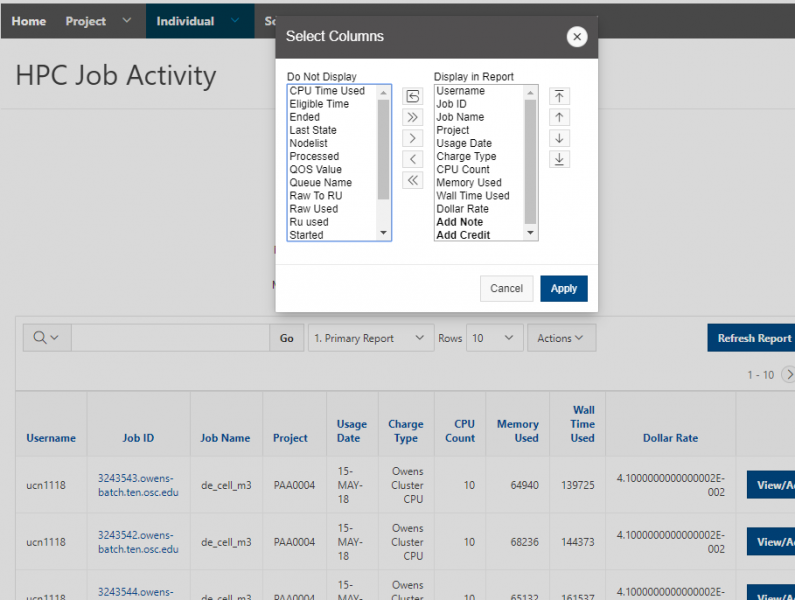795x600 pixels.
Task: Move selected column Up one position
Action: (560, 117)
